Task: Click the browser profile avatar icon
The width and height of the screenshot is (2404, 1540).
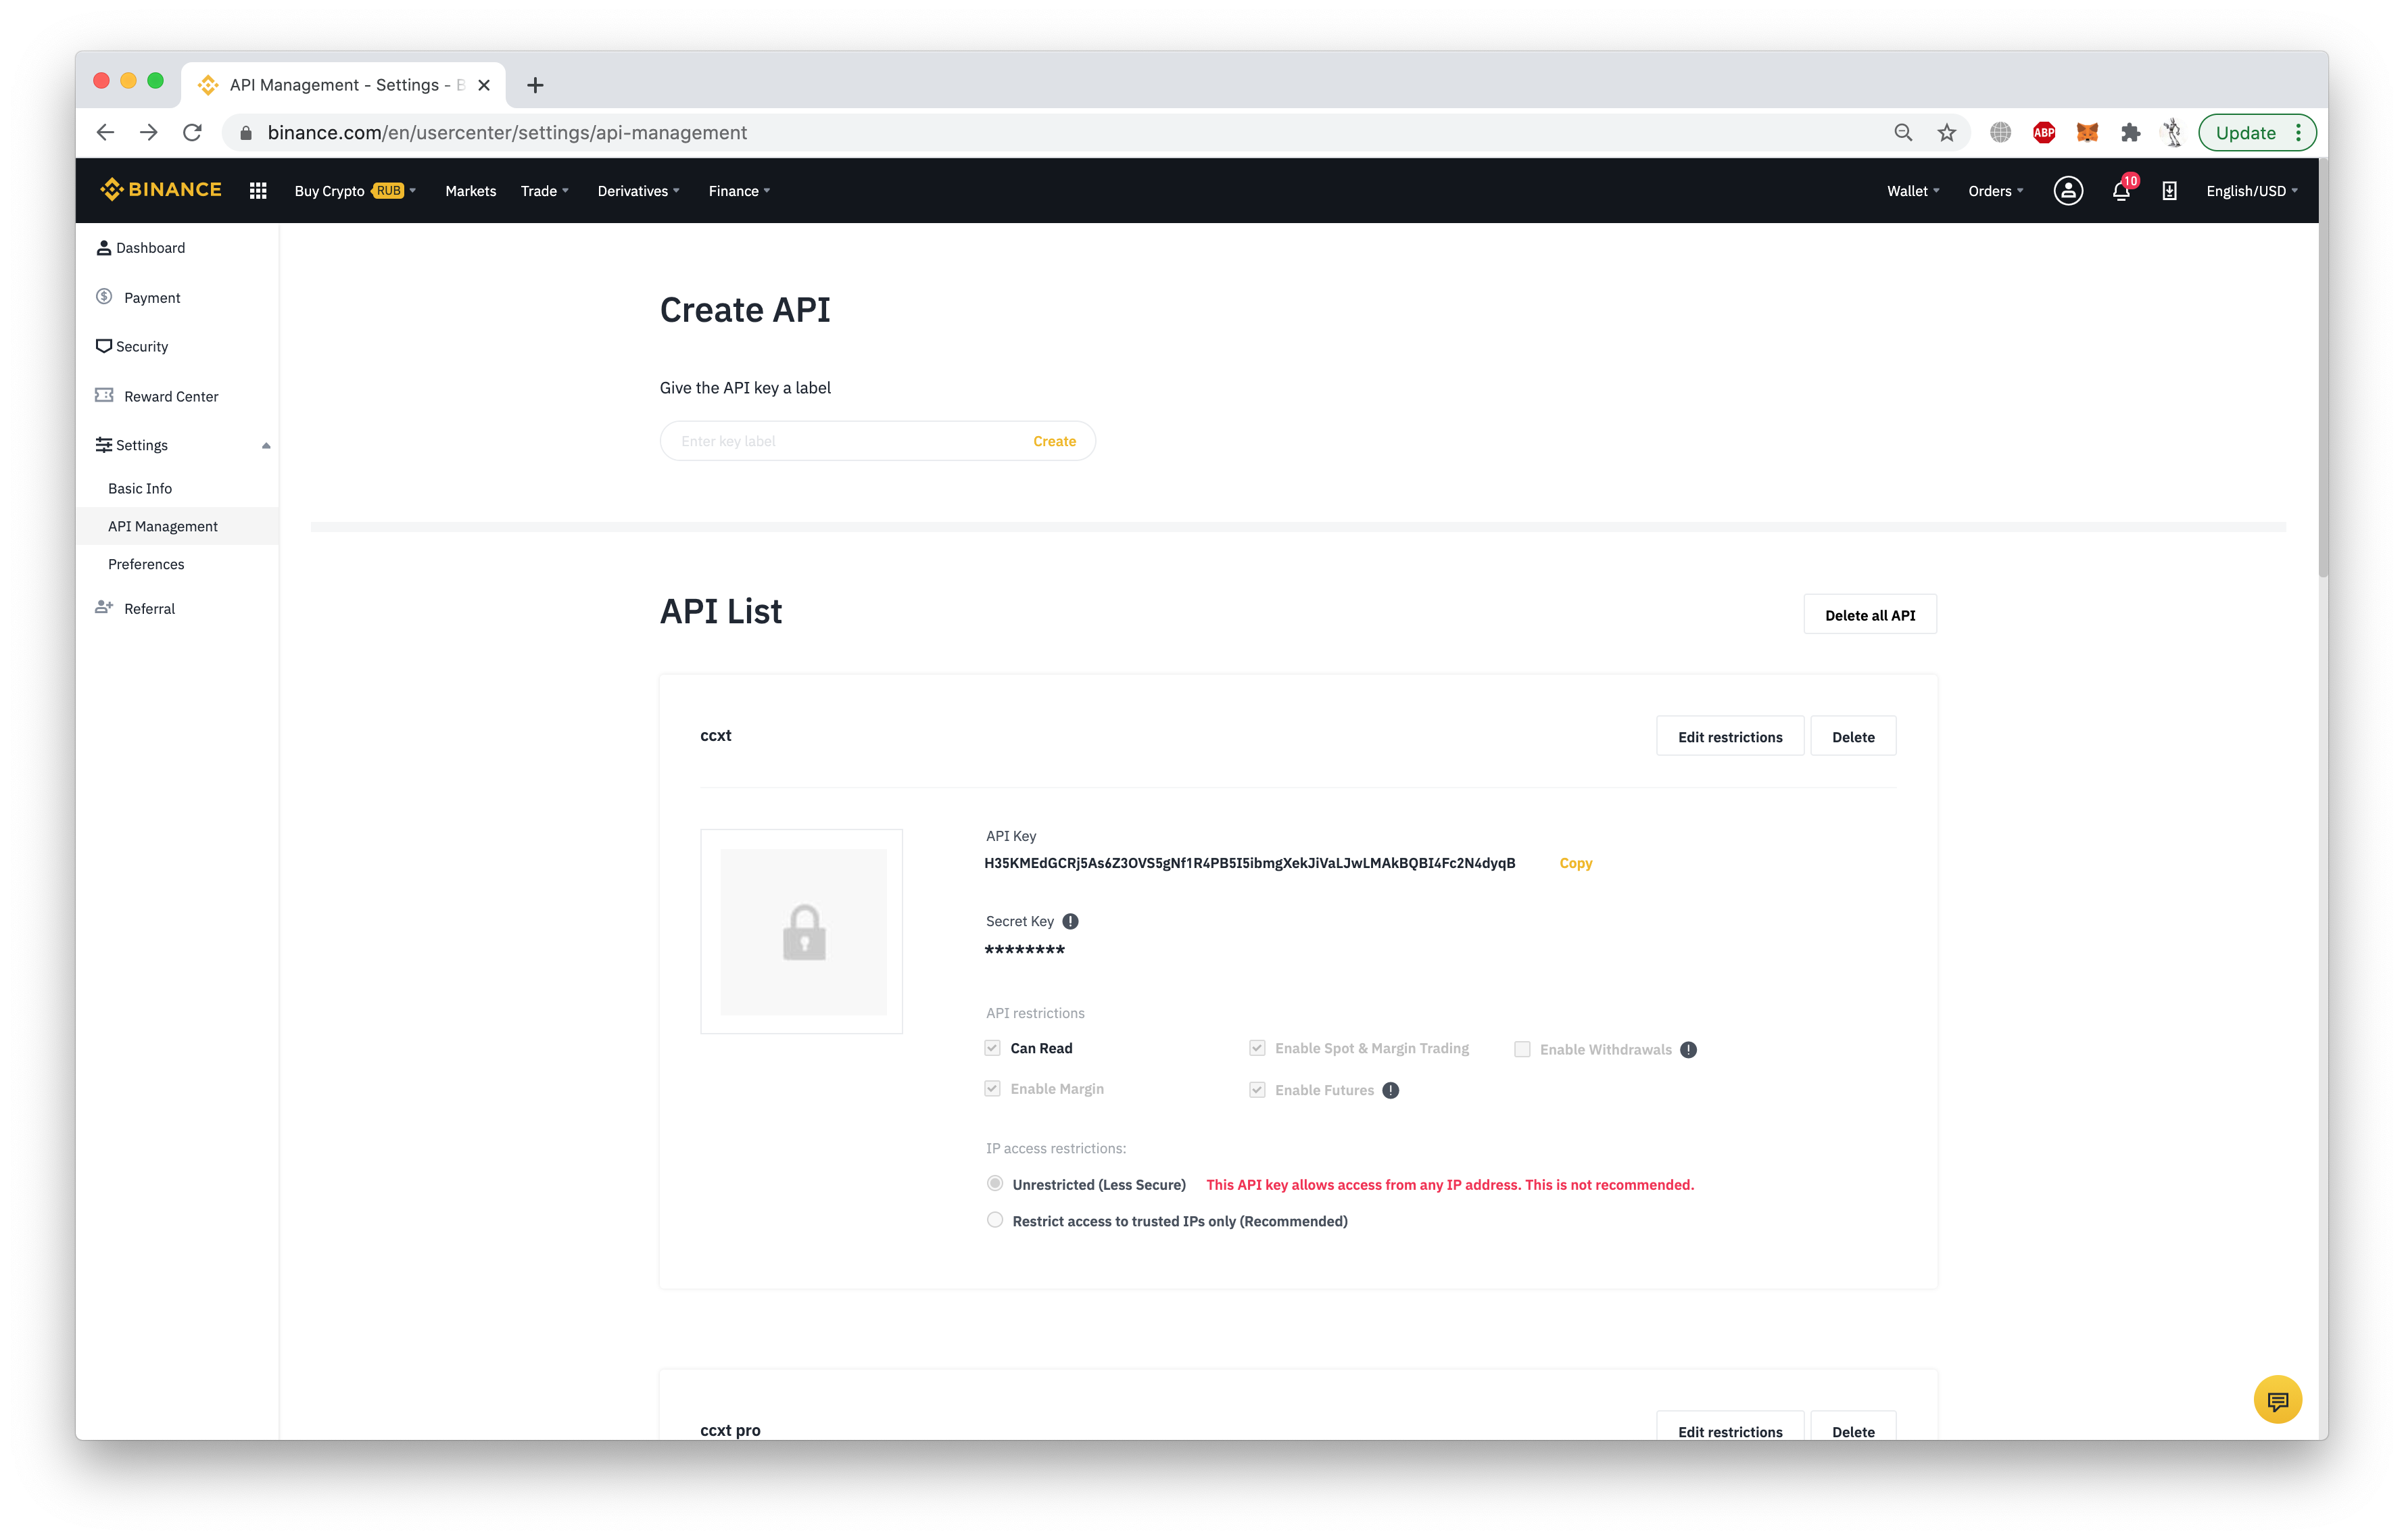Action: [2172, 133]
